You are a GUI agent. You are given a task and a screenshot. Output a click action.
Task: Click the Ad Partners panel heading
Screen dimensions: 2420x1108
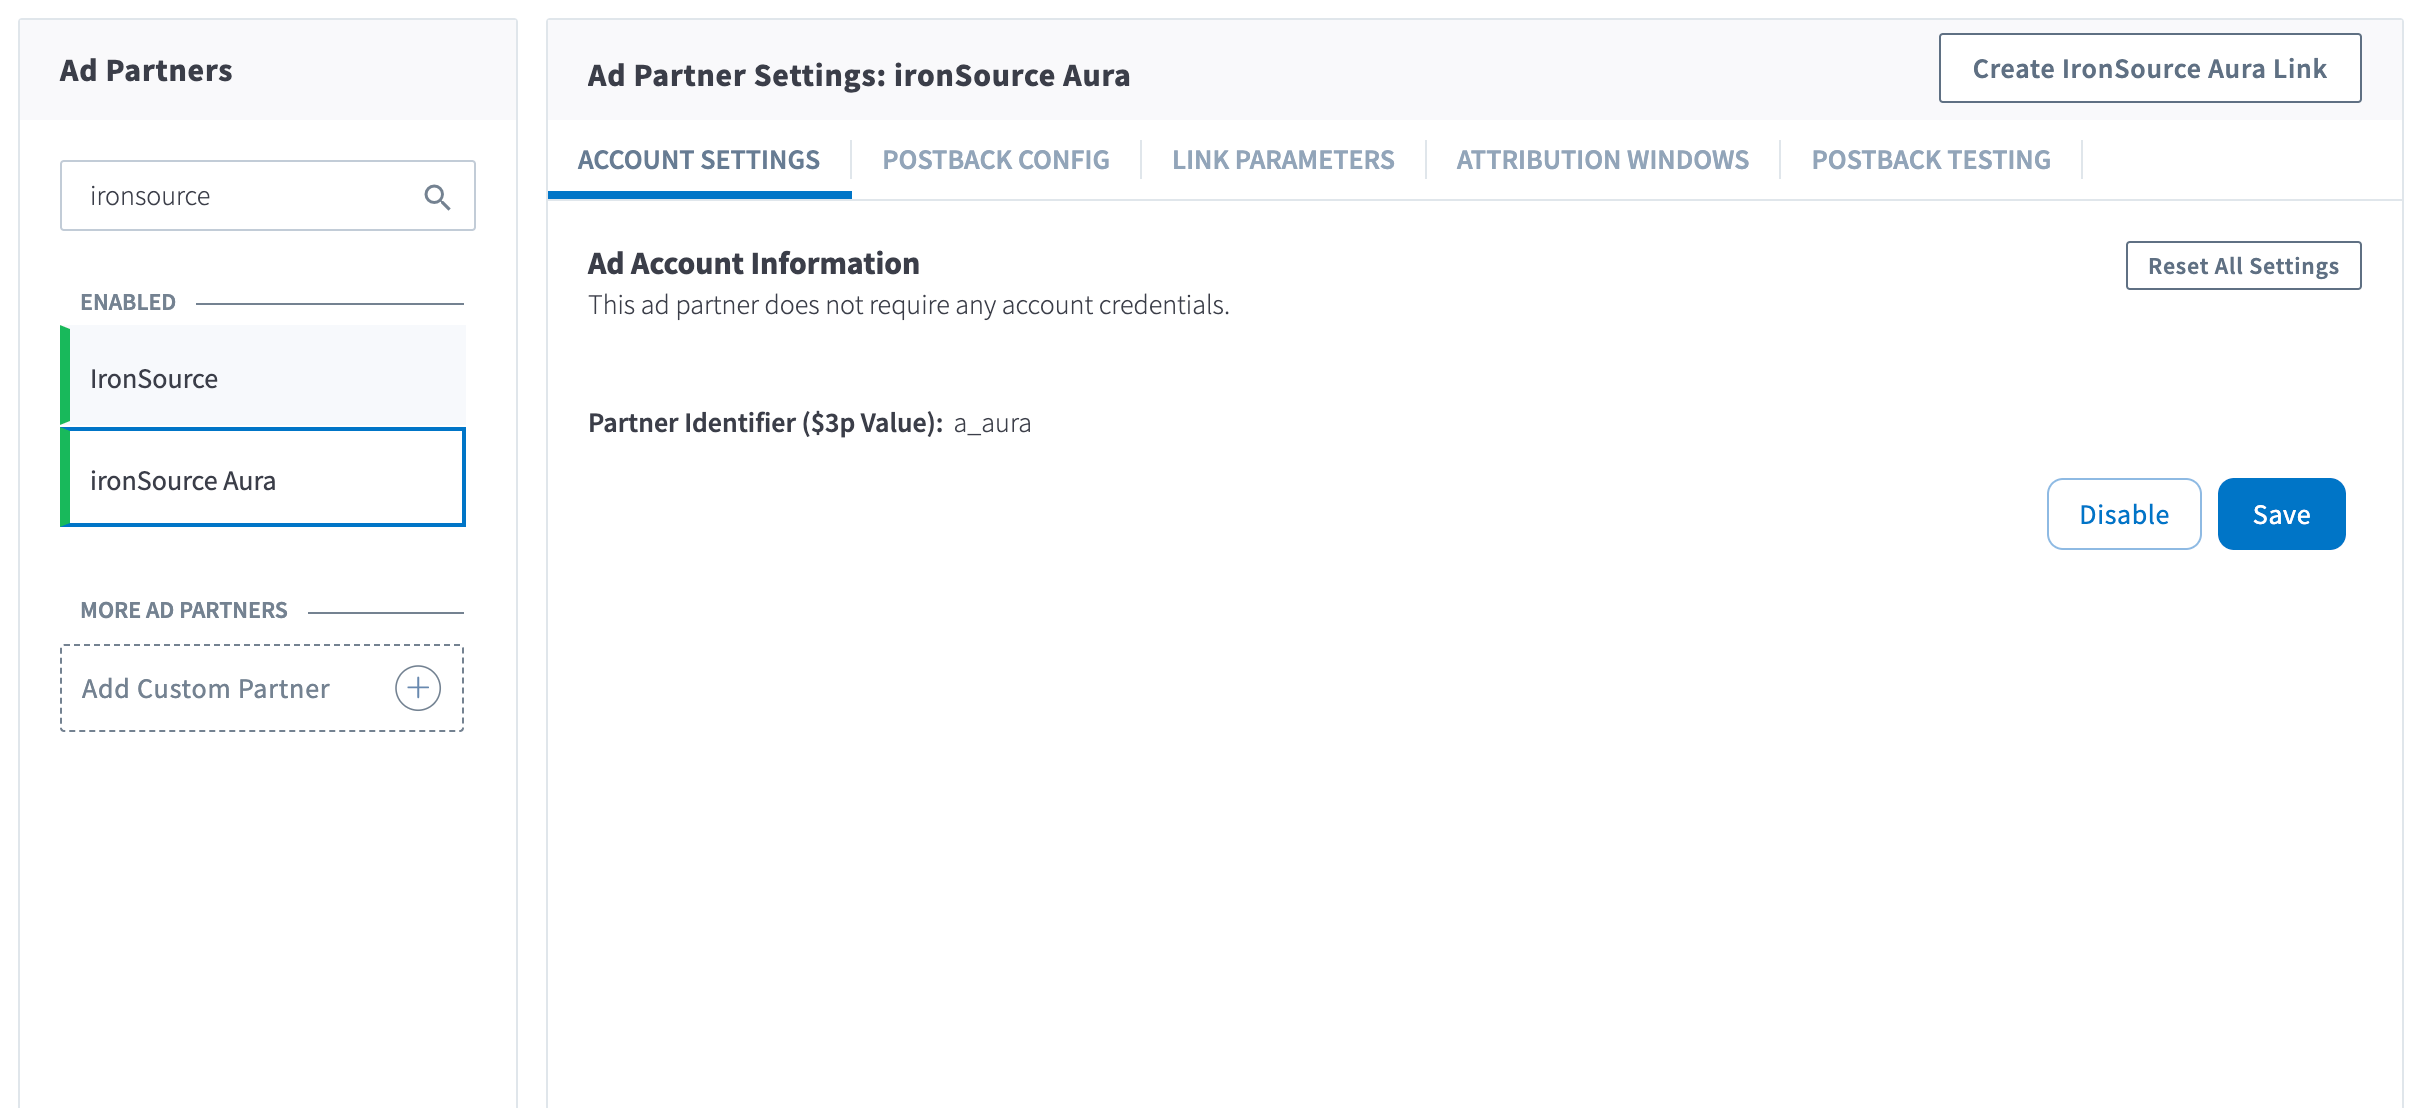[x=146, y=71]
